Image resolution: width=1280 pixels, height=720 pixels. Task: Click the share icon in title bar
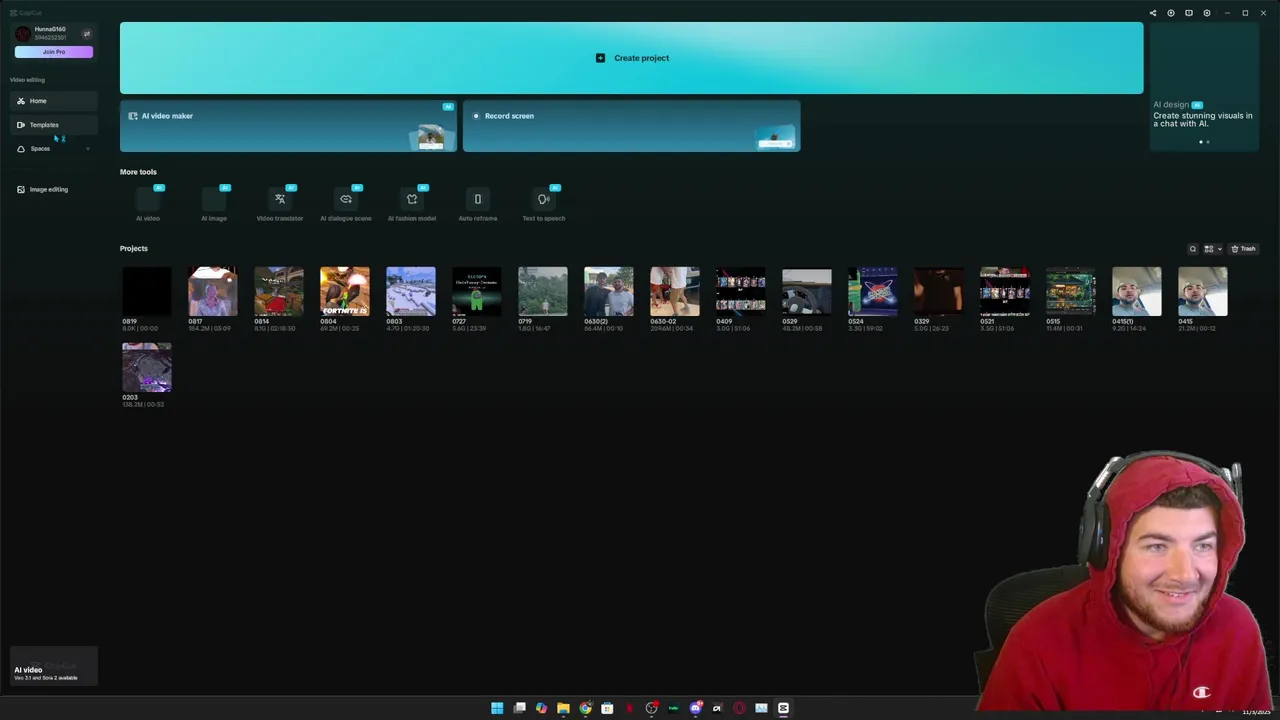(1153, 13)
